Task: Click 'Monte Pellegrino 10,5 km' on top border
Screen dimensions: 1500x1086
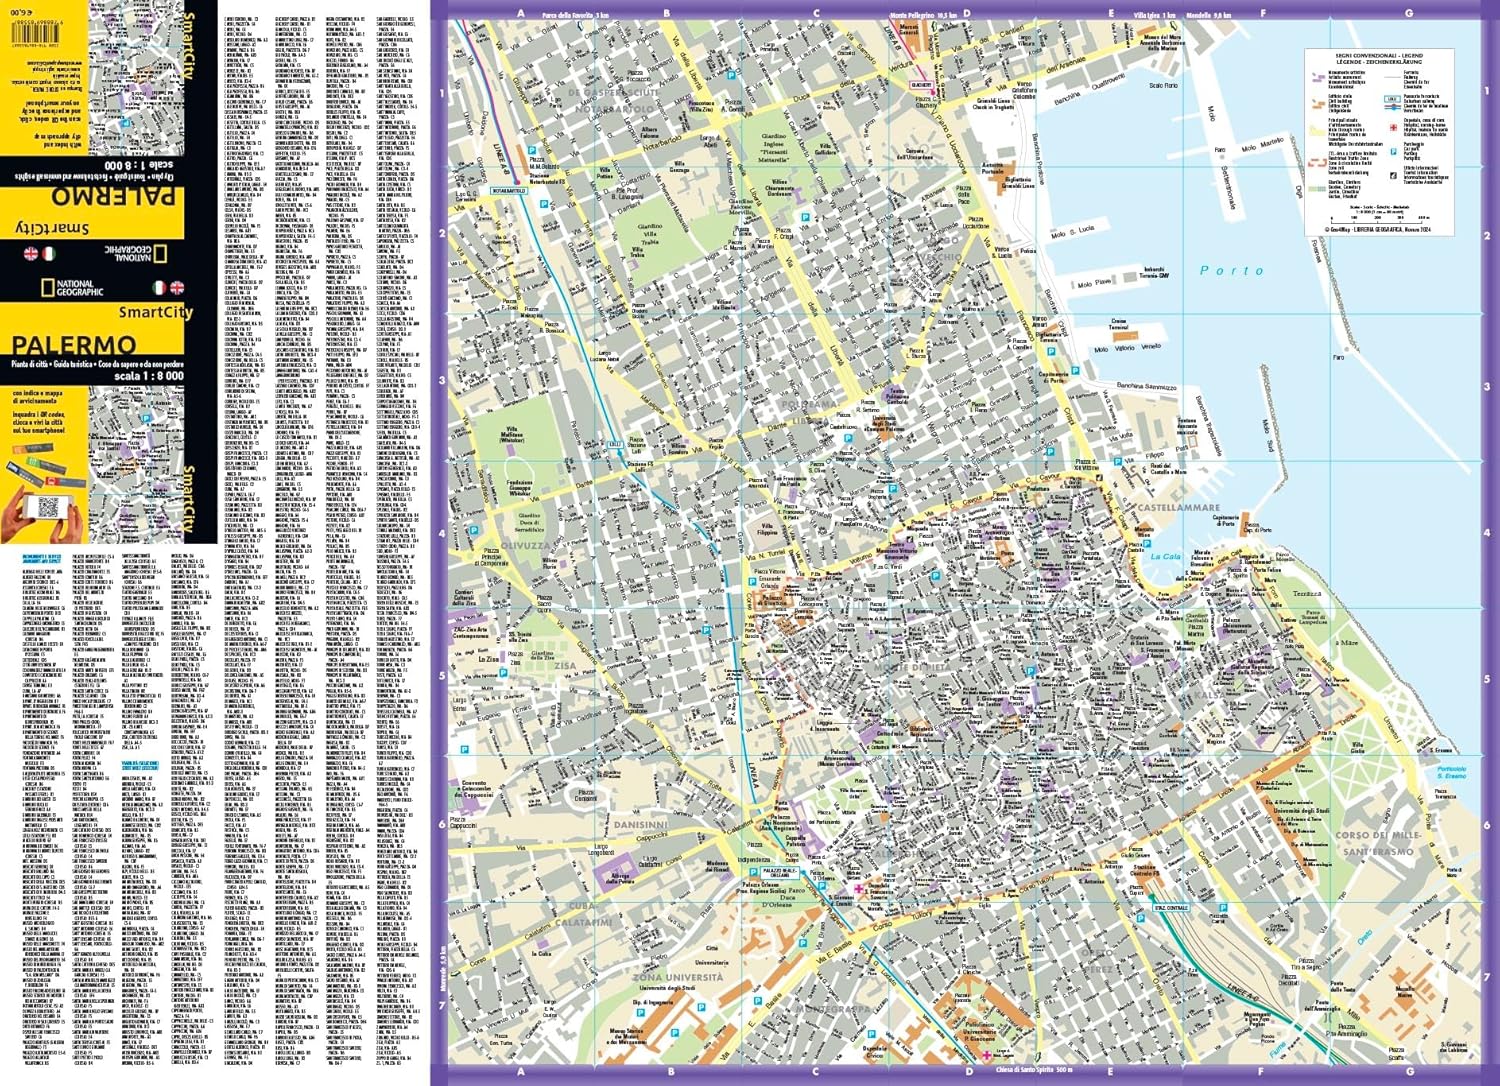Action: pos(923,15)
